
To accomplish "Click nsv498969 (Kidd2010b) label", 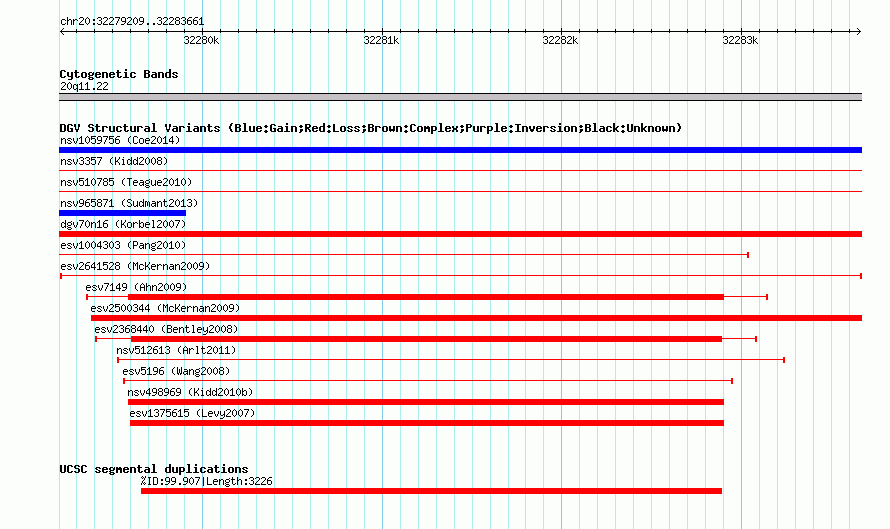I will [190, 392].
